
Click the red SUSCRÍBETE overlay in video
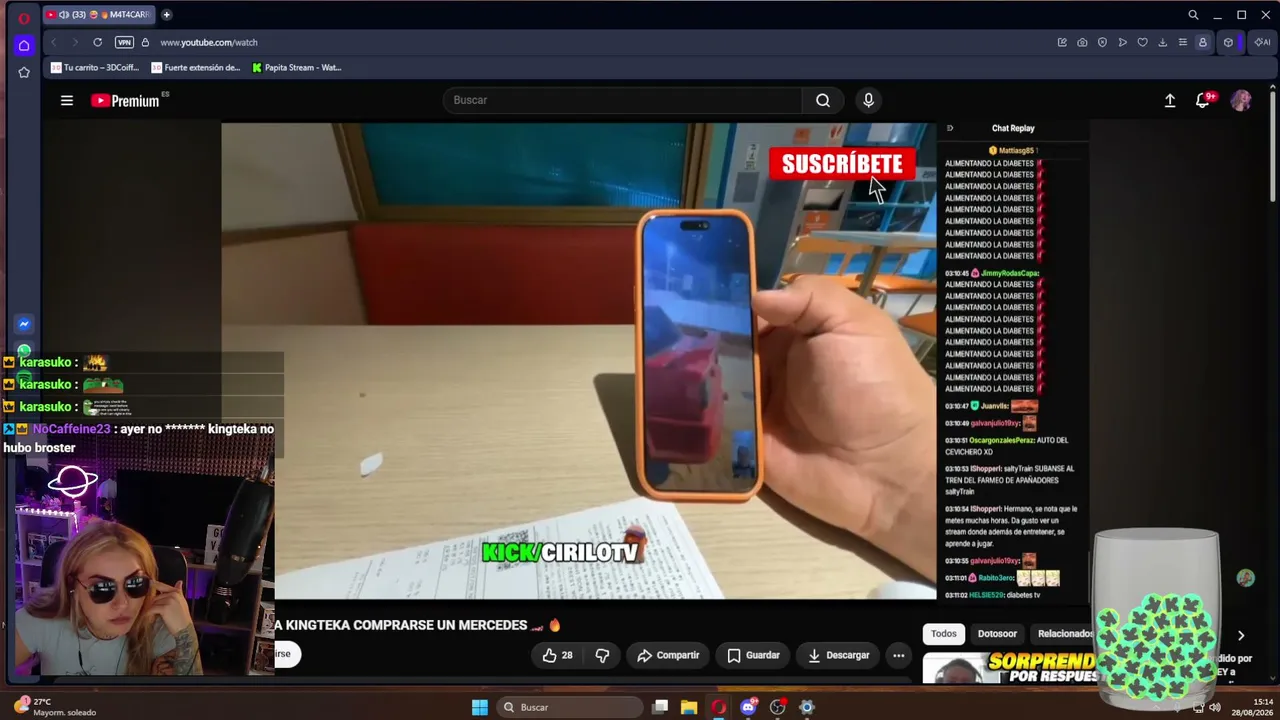click(x=842, y=164)
